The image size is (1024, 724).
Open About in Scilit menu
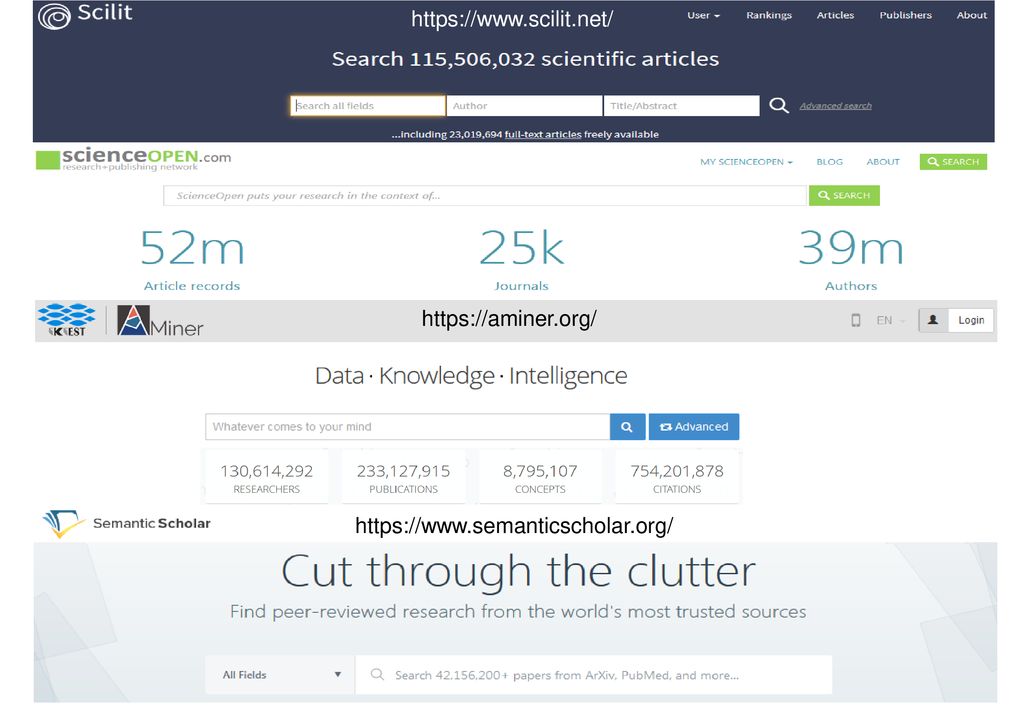pos(971,15)
